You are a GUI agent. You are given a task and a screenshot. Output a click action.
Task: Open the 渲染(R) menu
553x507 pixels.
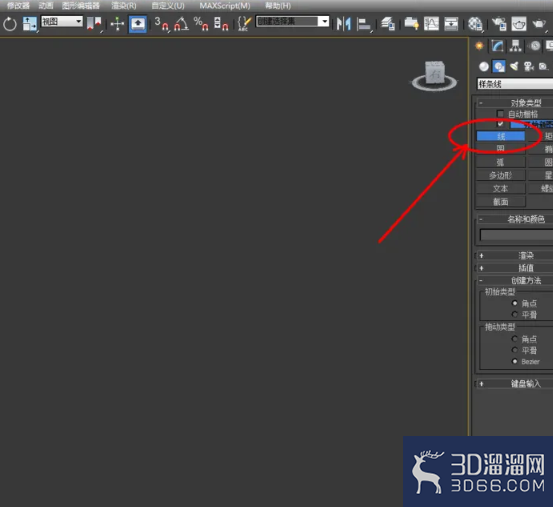click(124, 6)
